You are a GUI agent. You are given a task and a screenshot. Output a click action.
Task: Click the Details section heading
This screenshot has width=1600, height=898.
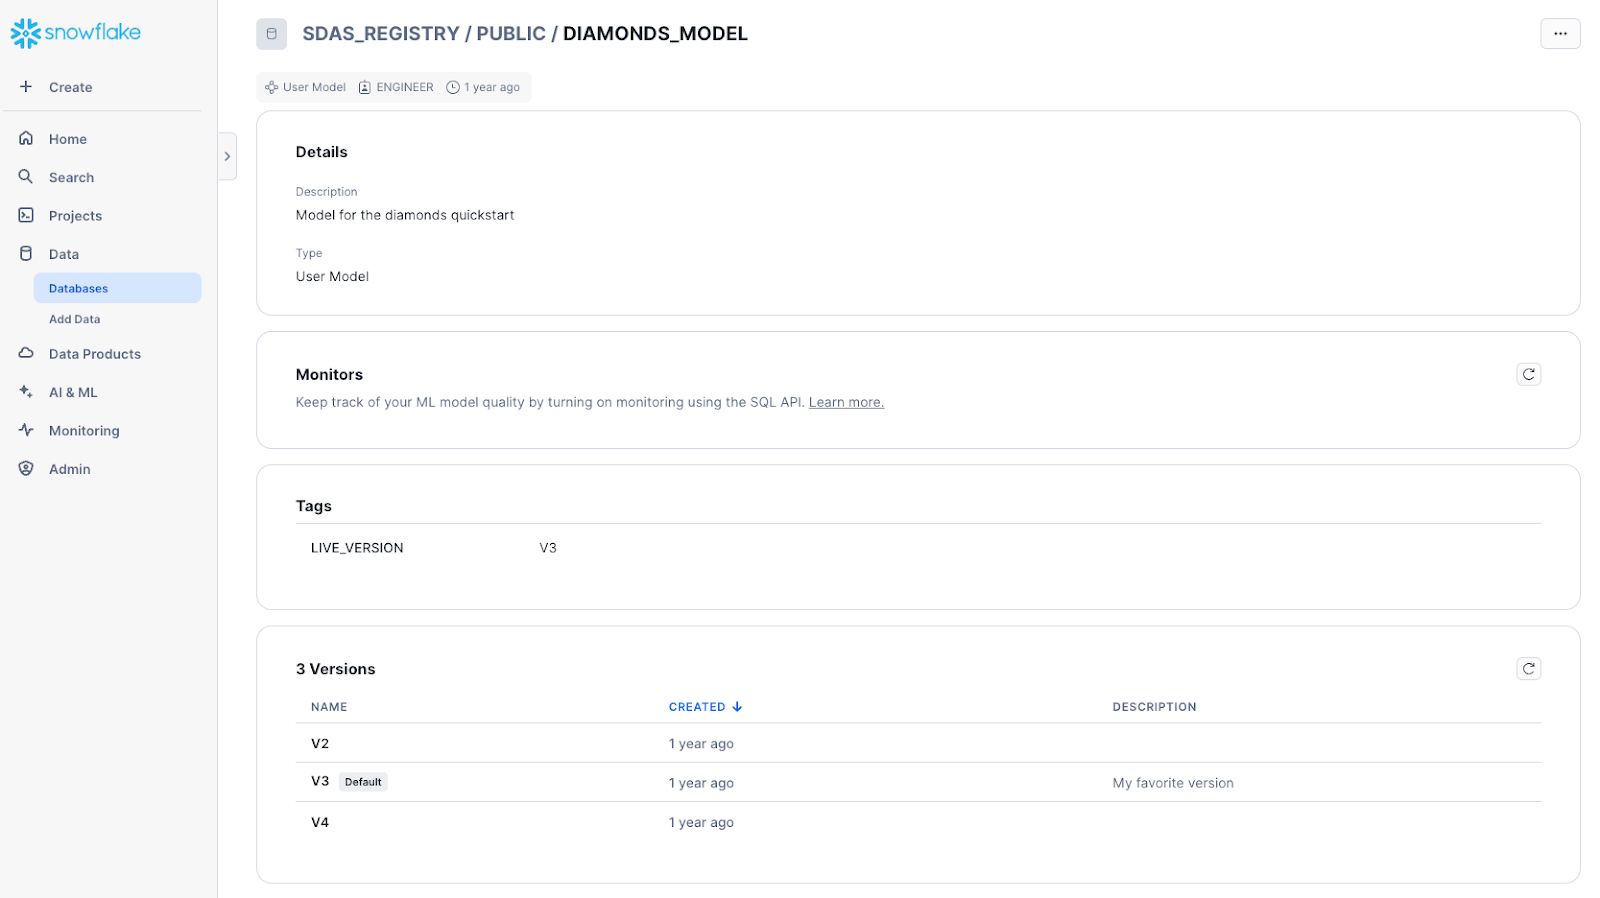coord(322,152)
